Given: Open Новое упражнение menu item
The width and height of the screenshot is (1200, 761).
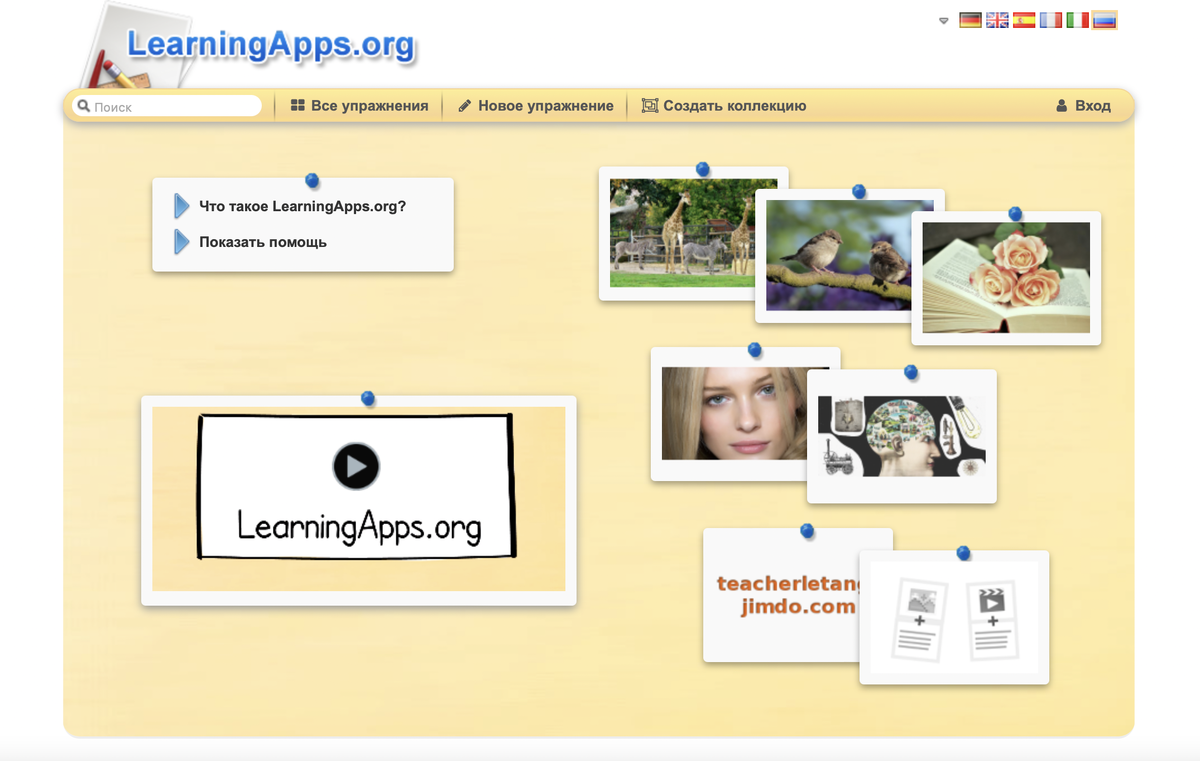Looking at the screenshot, I should click(535, 106).
